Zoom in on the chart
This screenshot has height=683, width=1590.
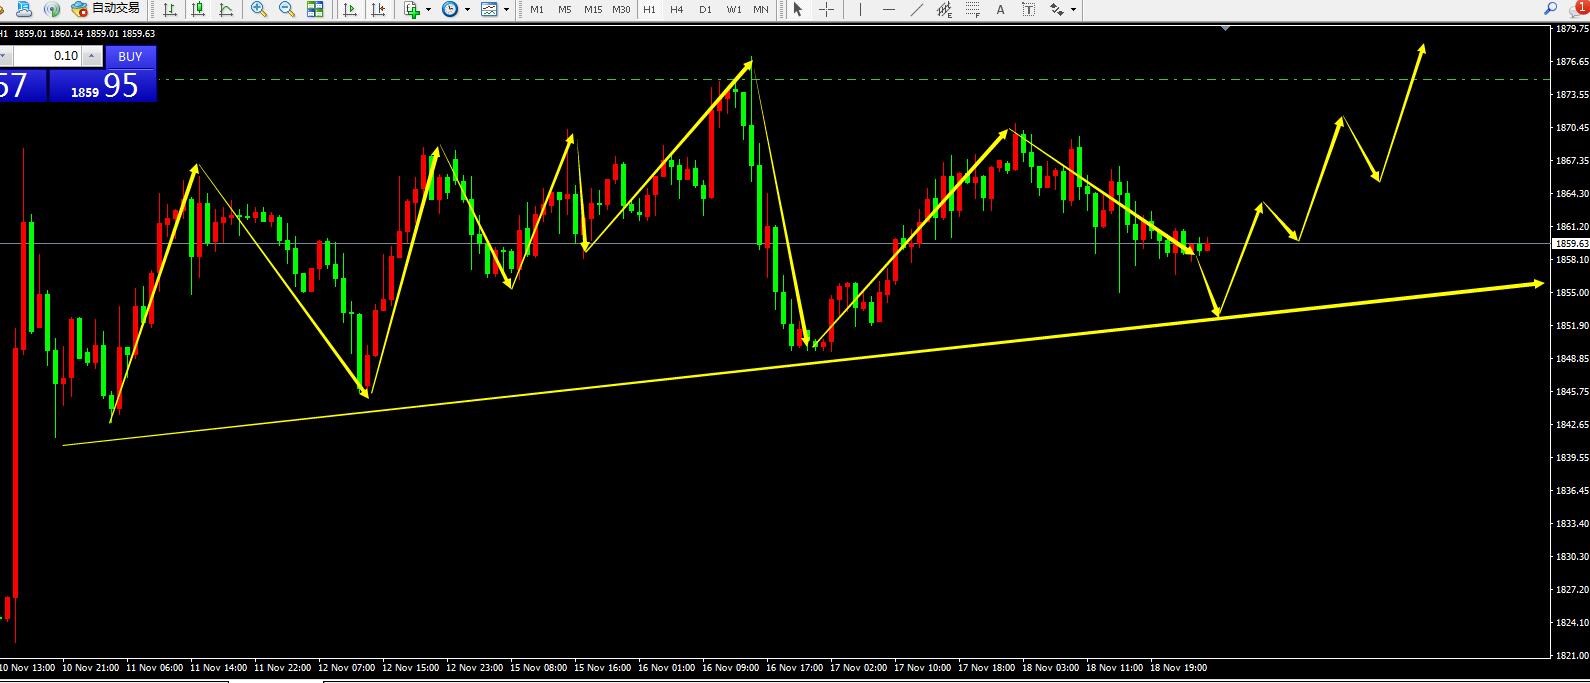[x=258, y=9]
